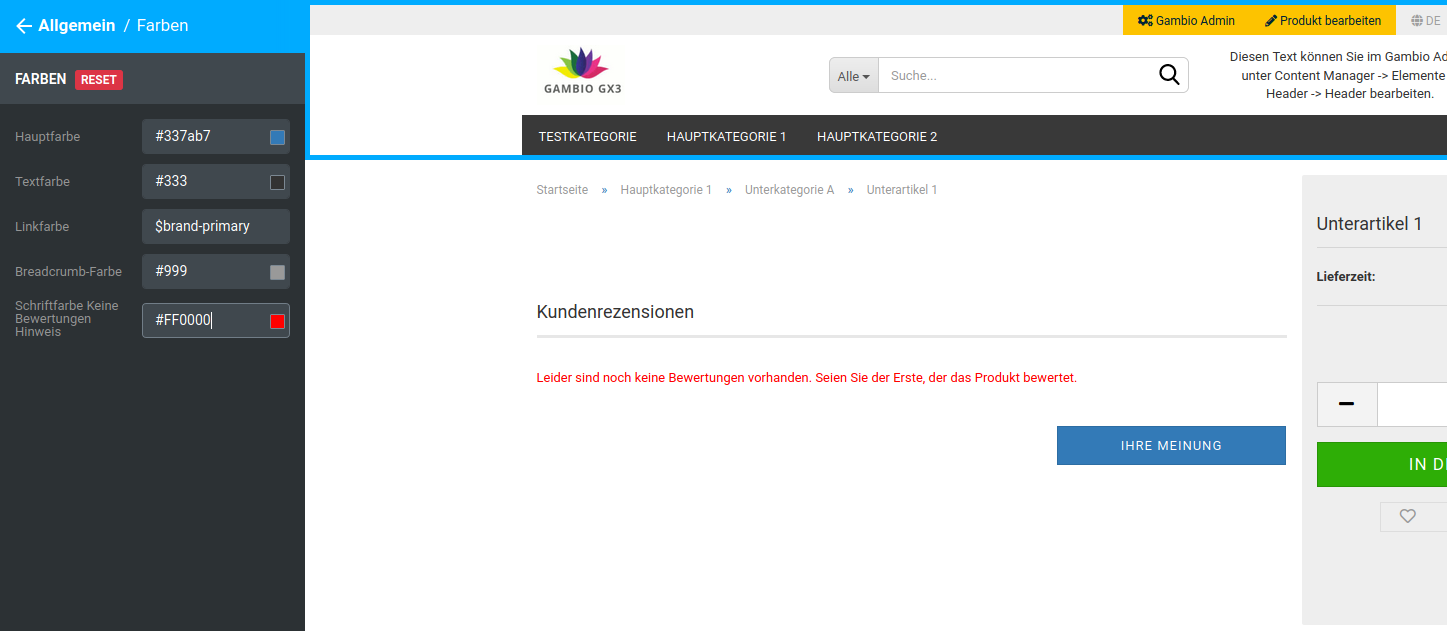Go back to Allgemein using the arrow
The height and width of the screenshot is (631, 1447).
pyautogui.click(x=24, y=26)
